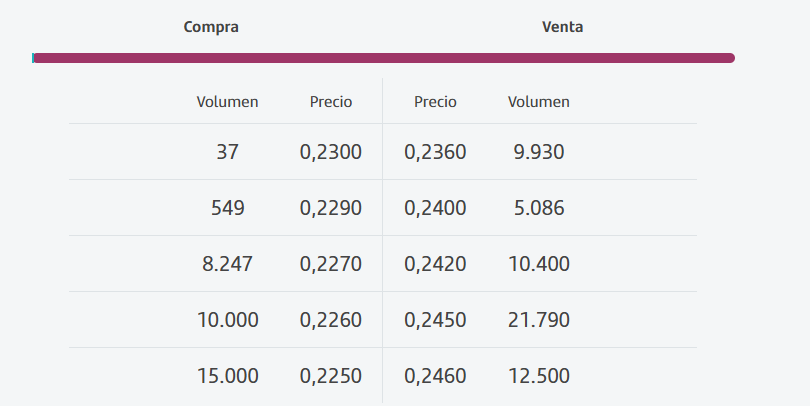Click the Venta header label
810x406 pixels.
562,27
